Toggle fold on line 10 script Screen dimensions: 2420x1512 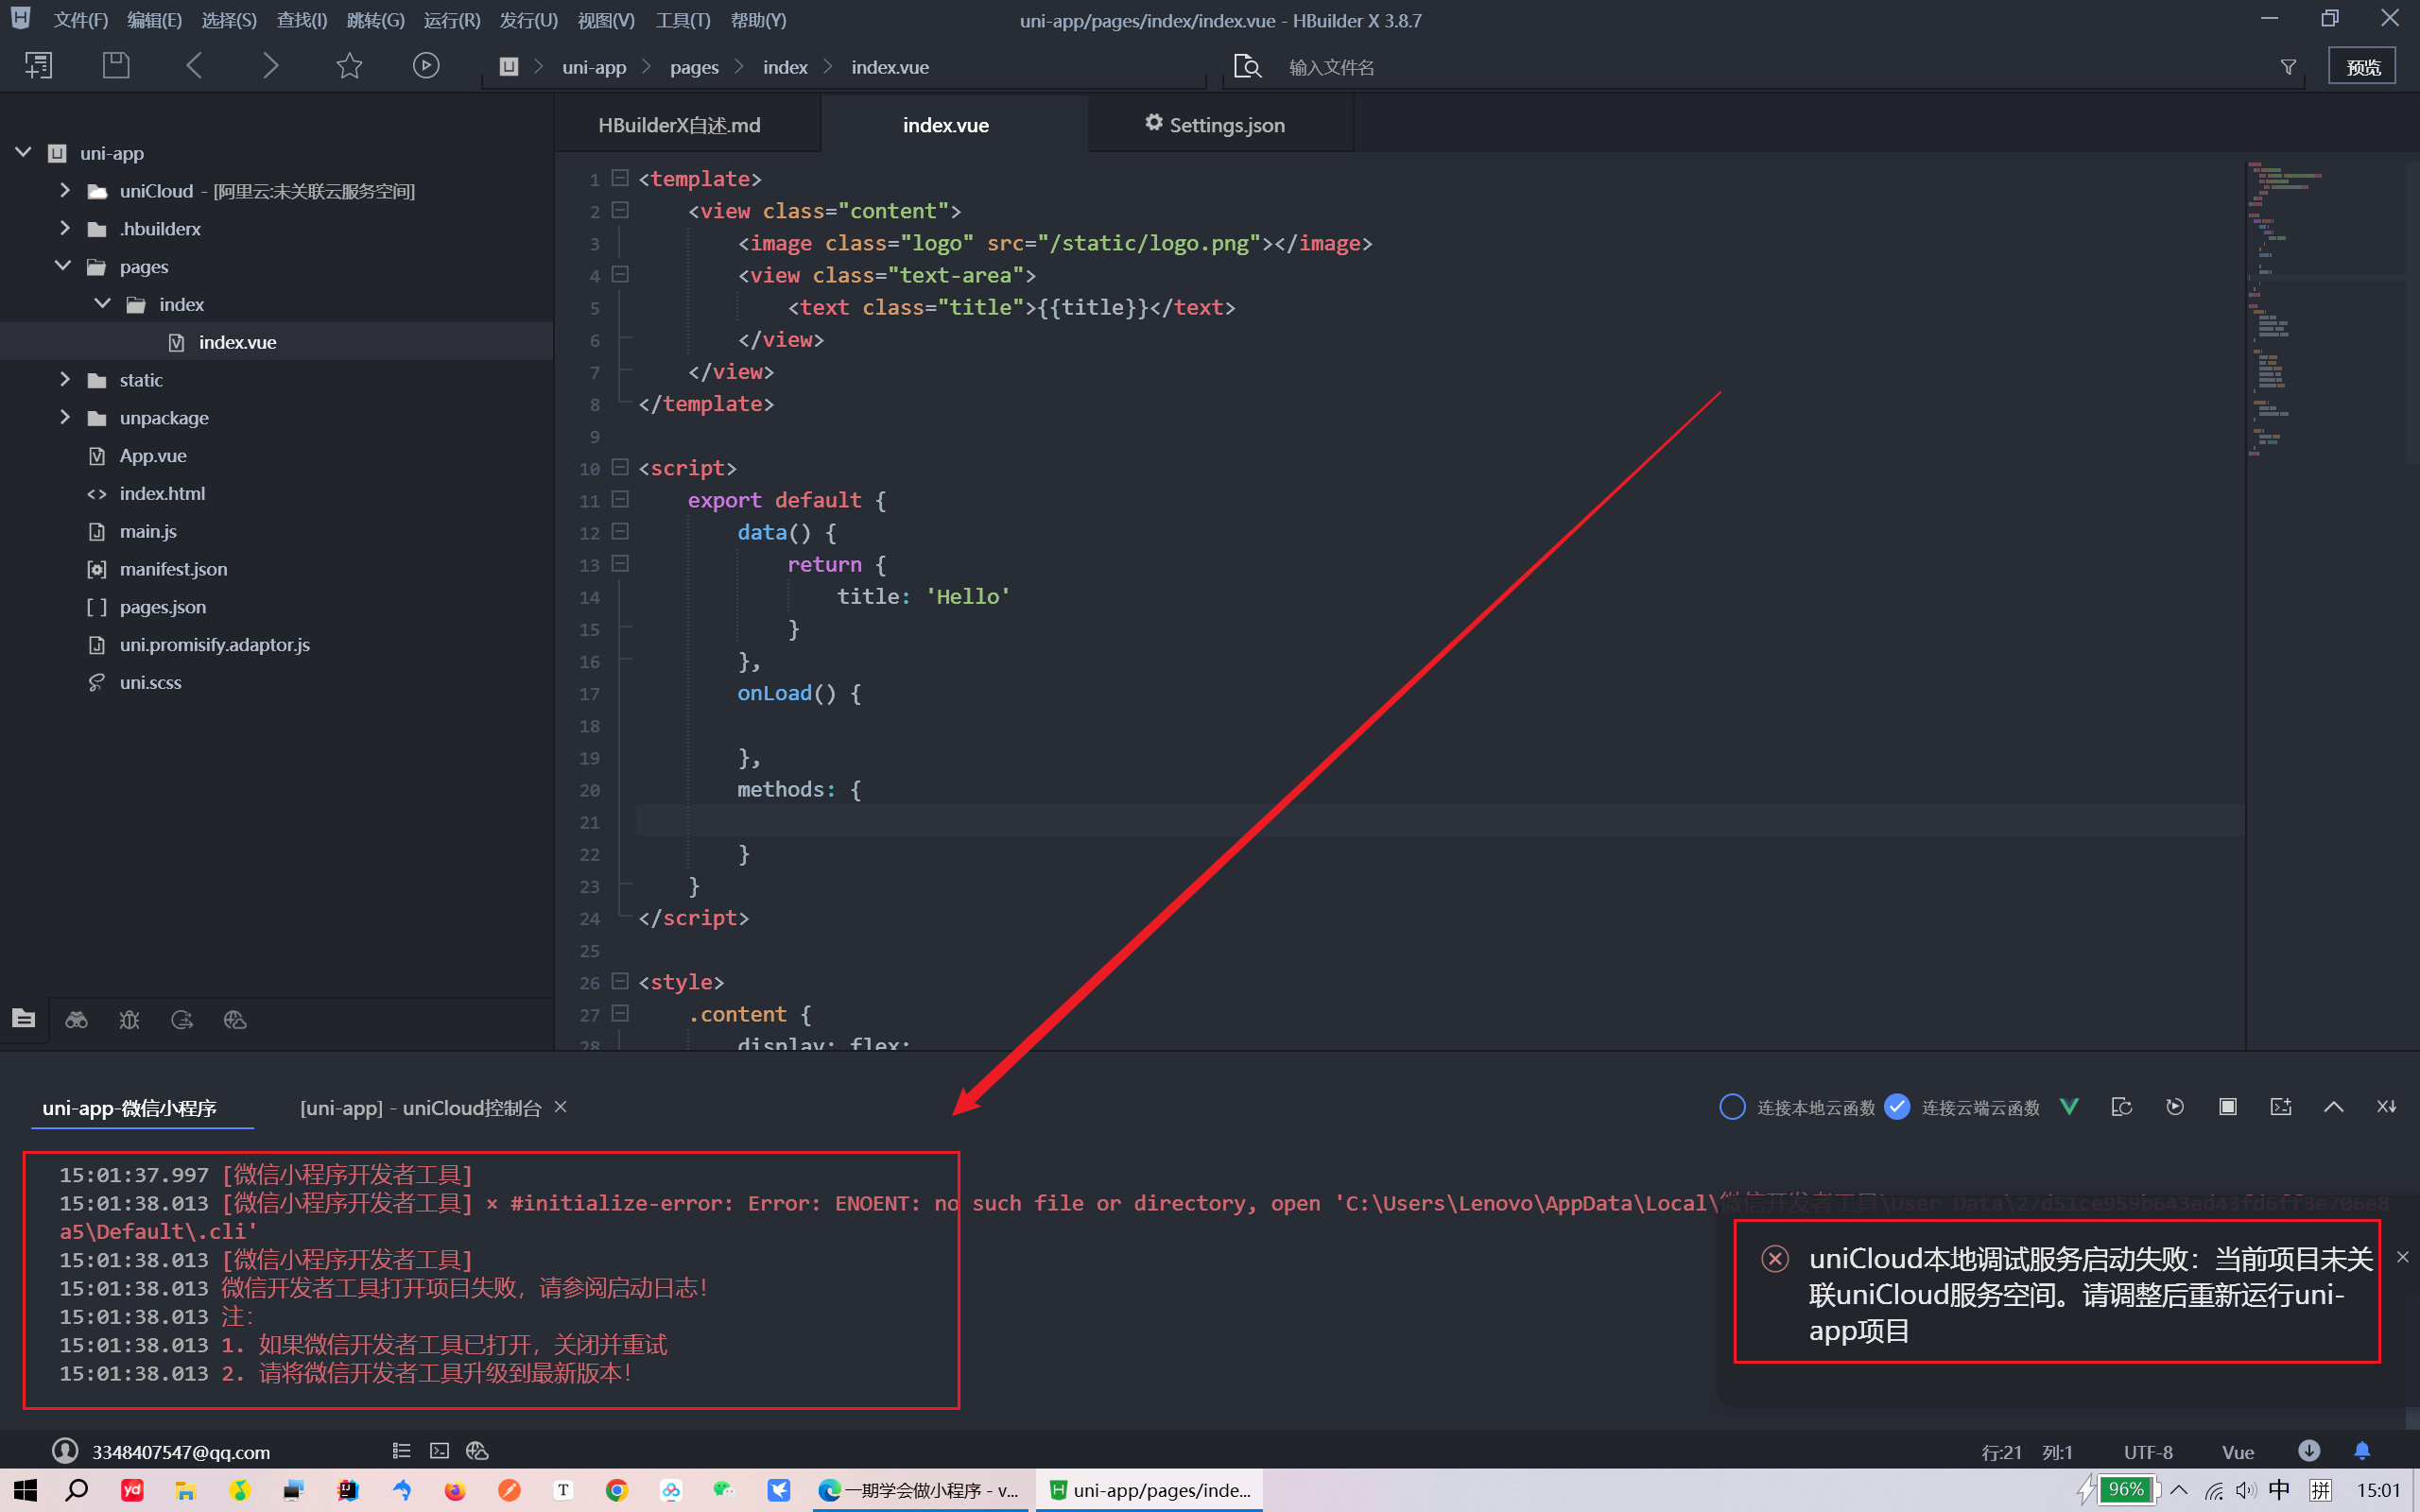tap(620, 467)
